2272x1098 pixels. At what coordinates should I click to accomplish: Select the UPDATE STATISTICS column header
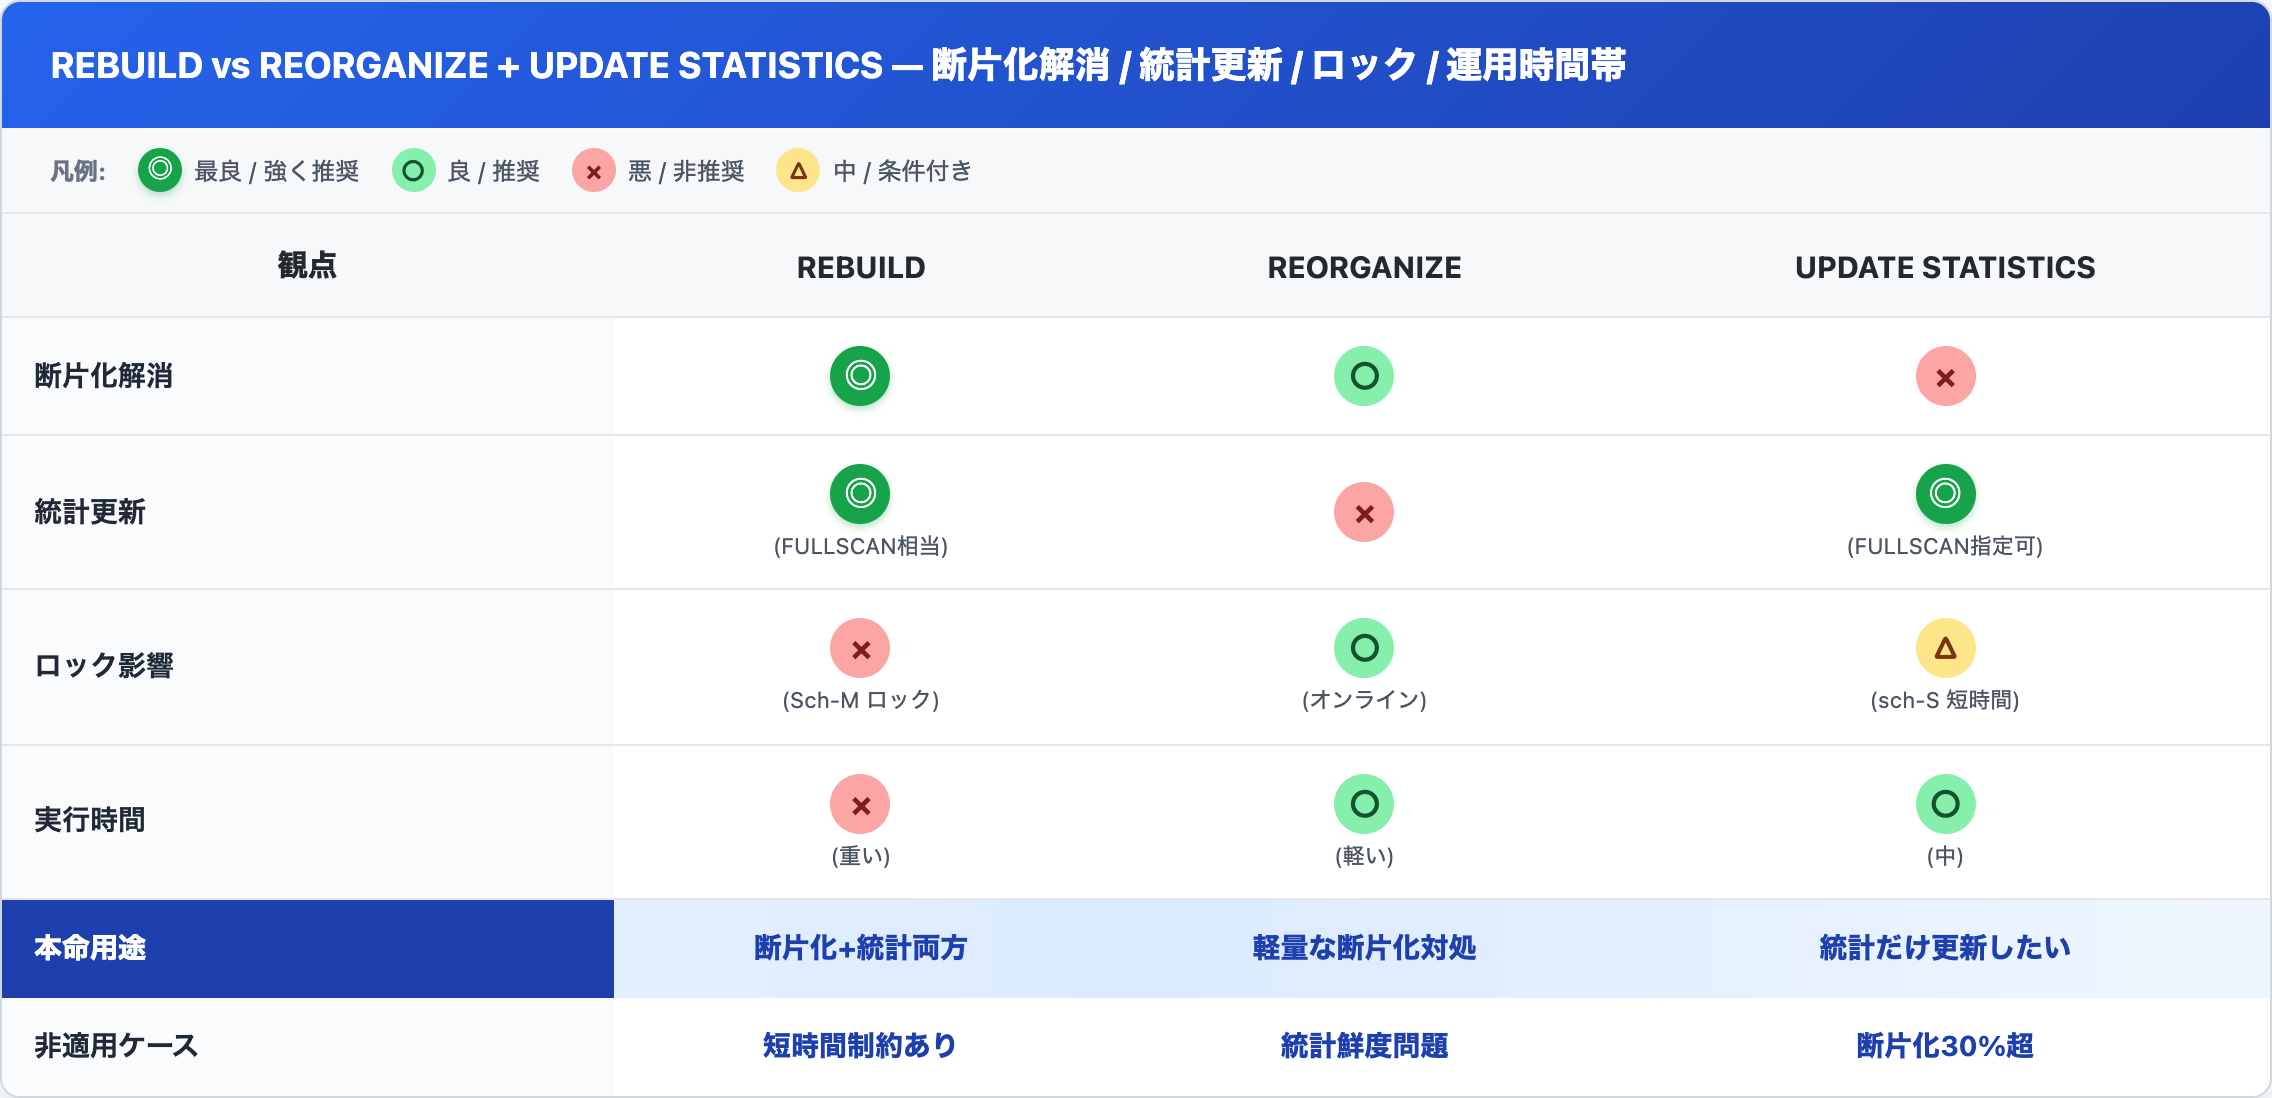[x=1945, y=267]
